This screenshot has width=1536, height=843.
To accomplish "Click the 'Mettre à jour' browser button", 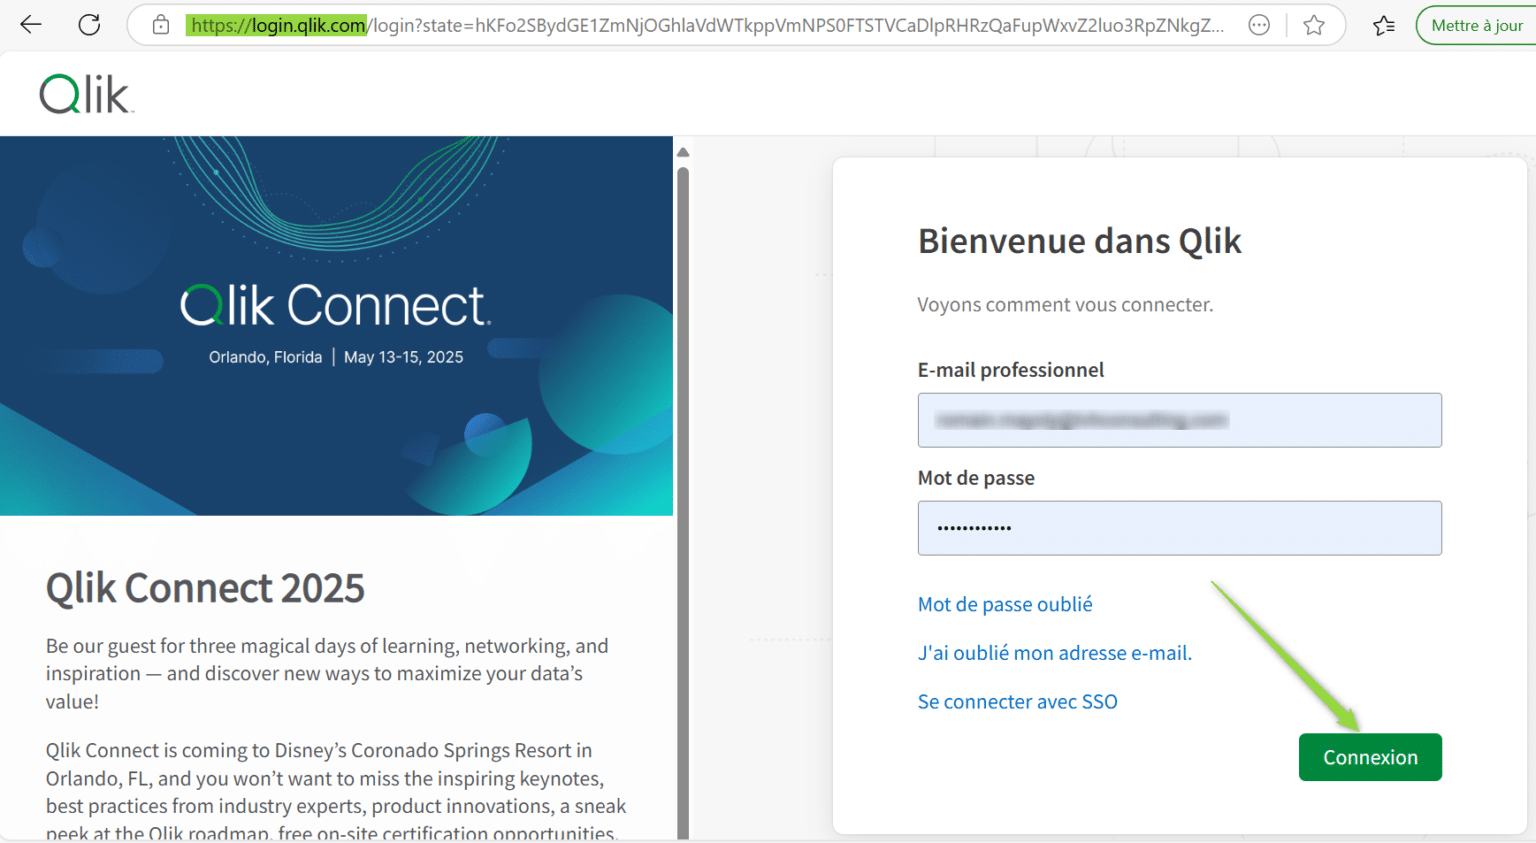I will (1478, 25).
